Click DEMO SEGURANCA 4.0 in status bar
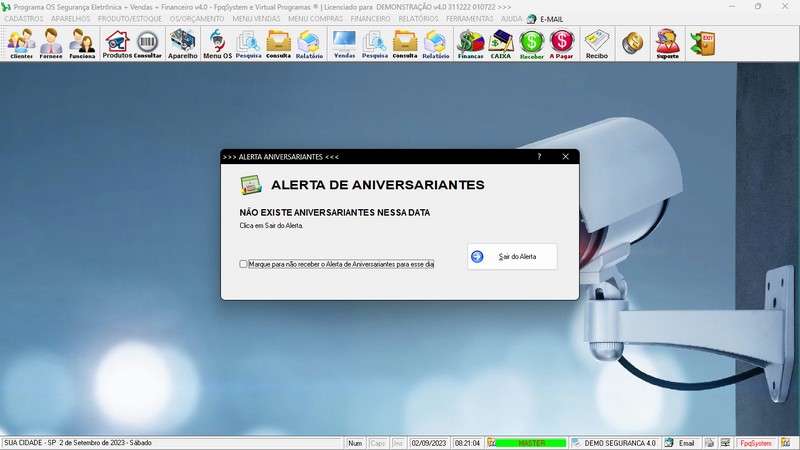 [x=620, y=443]
